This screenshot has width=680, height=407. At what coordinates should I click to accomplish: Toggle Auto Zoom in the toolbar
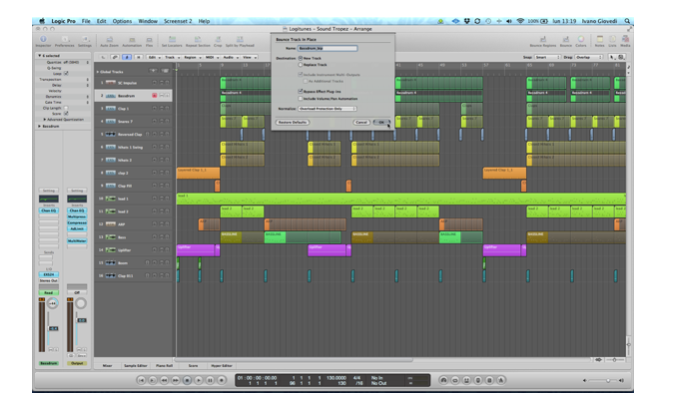109,41
